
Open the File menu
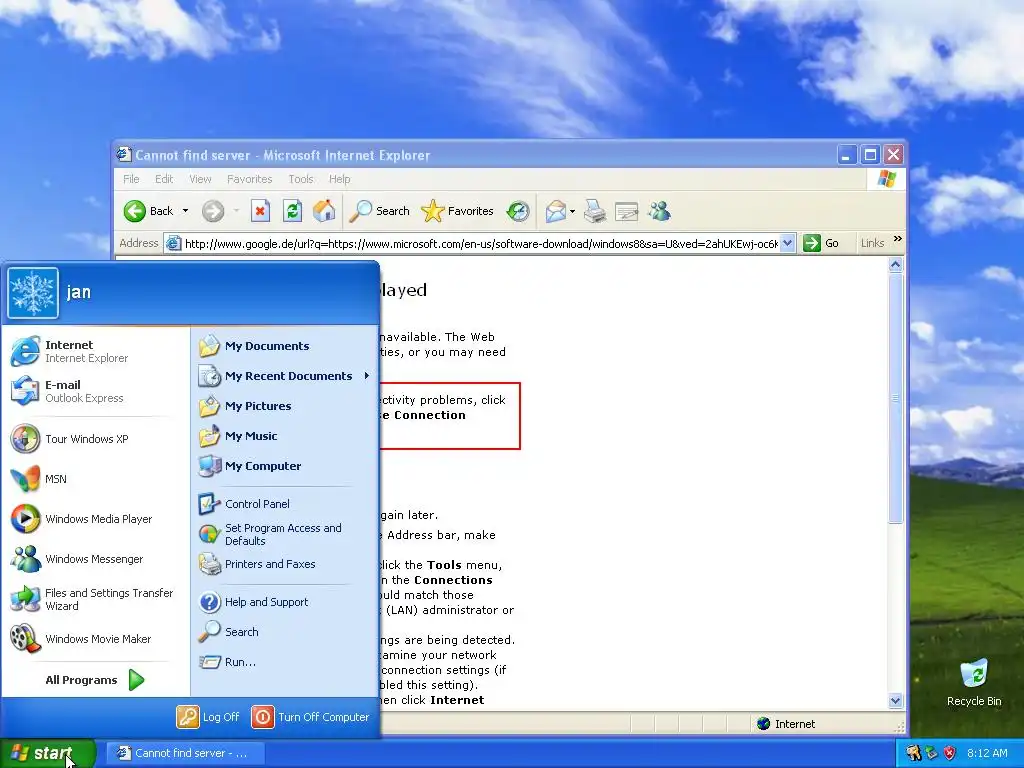coord(131,179)
